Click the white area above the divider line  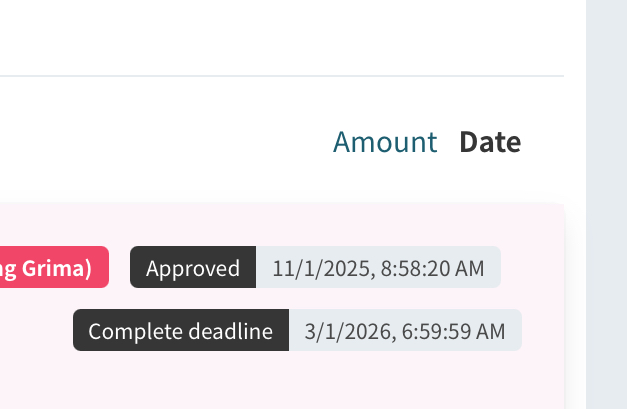pos(280,35)
